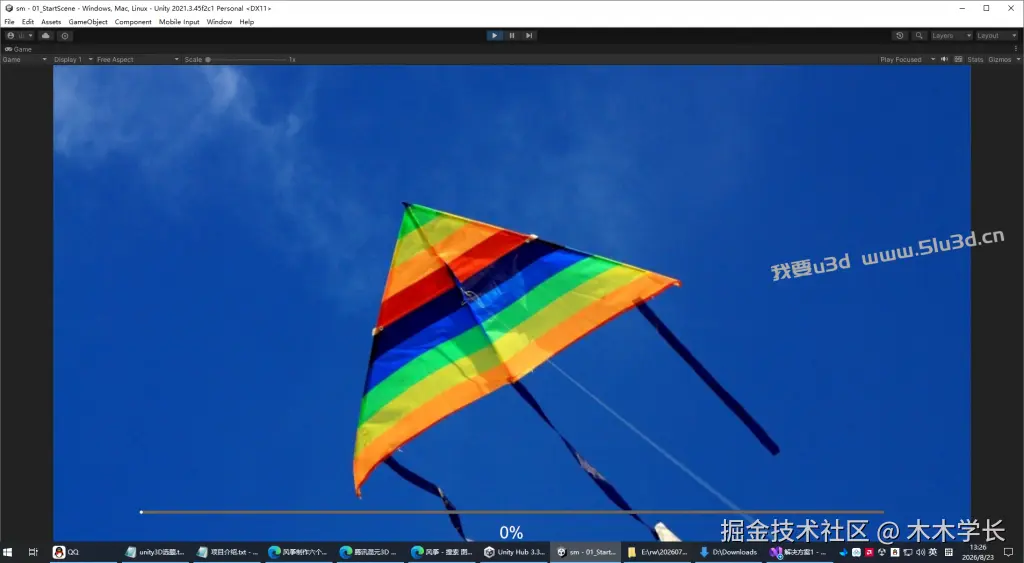This screenshot has height=563, width=1024.
Task: Open D:\Downloads folder in taskbar
Action: pos(728,552)
